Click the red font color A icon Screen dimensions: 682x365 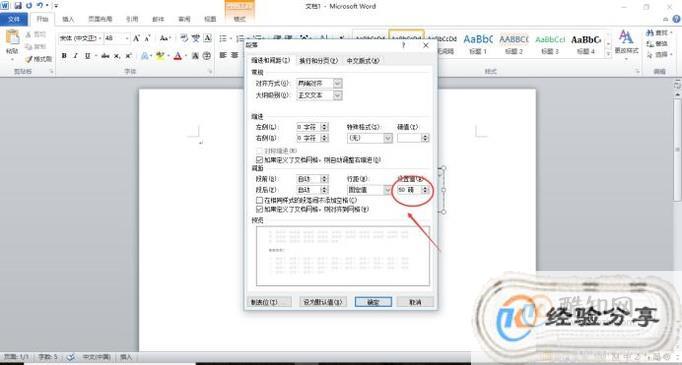(177, 56)
